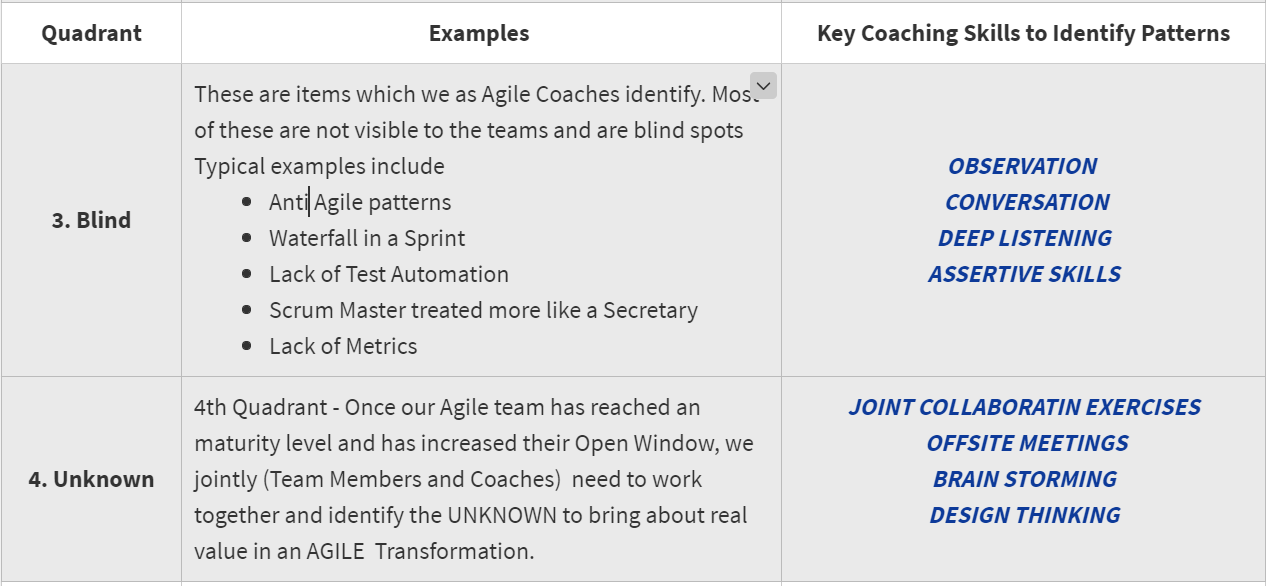Click the ASSERTIVE SKILLS text
Image resolution: width=1269 pixels, height=586 pixels.
pos(1024,274)
